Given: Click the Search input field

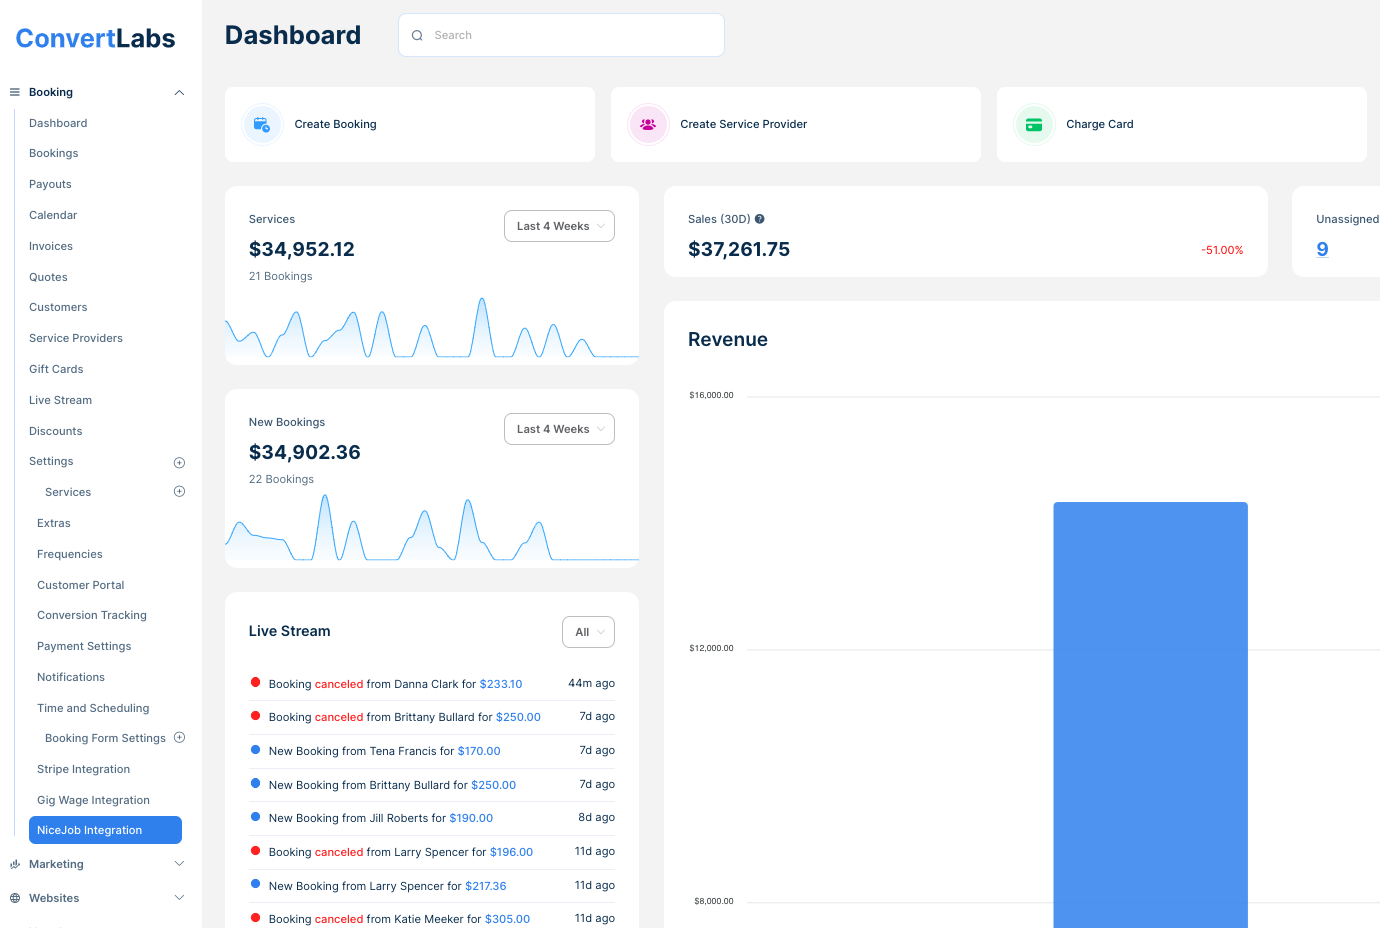Looking at the screenshot, I should 572,36.
